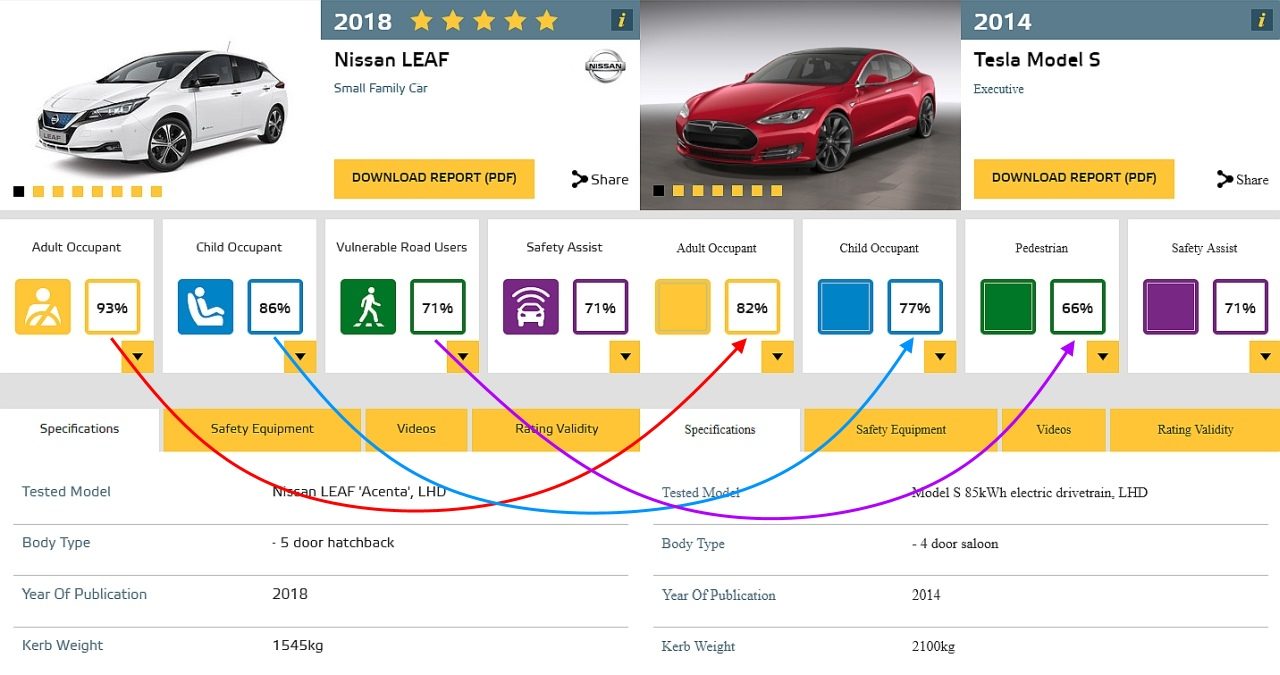
Task: Select the last dot under the Nissan LEAF photo
Action: 156,191
